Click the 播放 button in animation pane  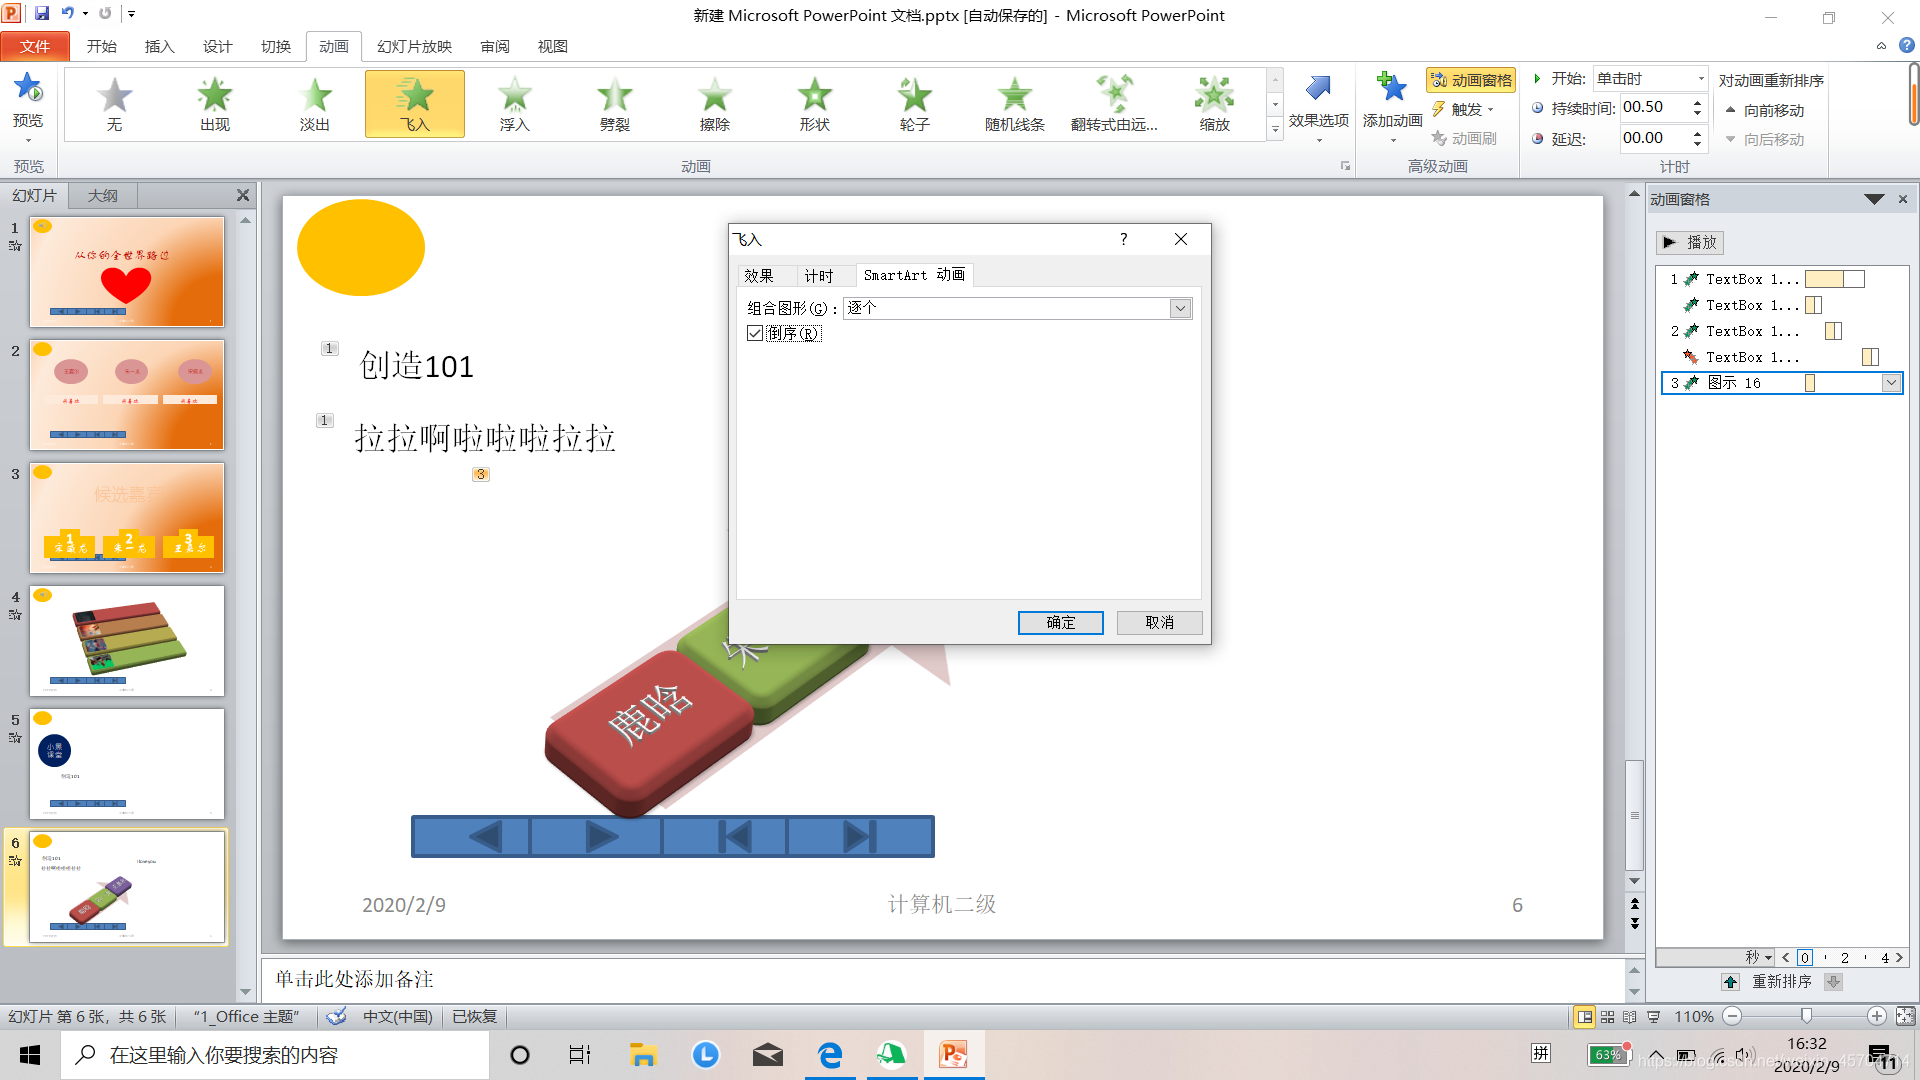[x=1690, y=242]
